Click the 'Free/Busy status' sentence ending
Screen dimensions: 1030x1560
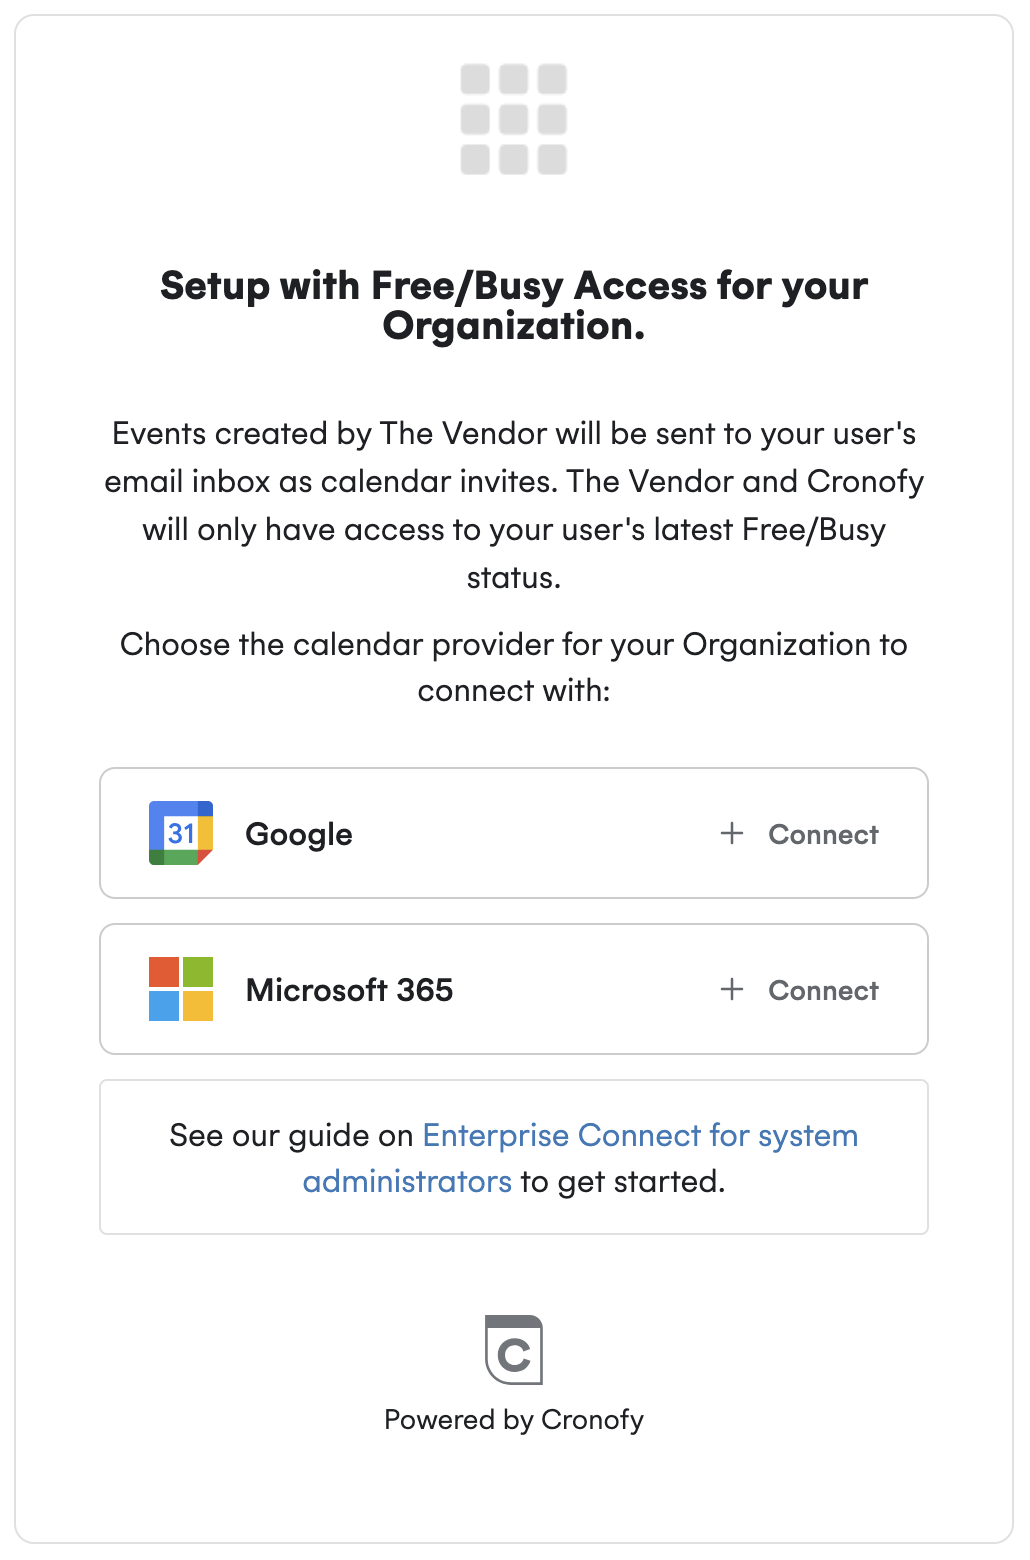click(x=514, y=578)
